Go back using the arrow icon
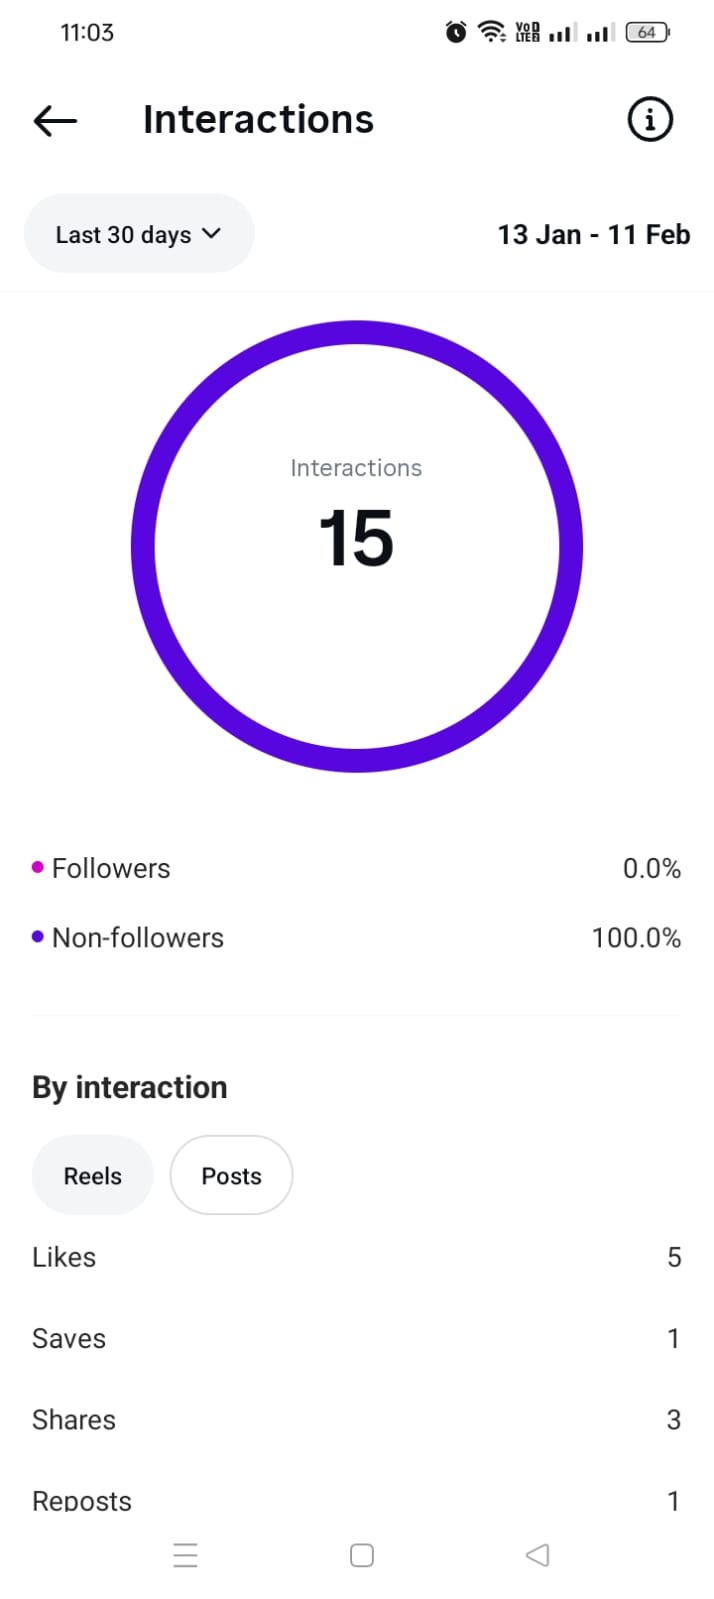Image resolution: width=714 pixels, height=1599 pixels. click(x=55, y=121)
